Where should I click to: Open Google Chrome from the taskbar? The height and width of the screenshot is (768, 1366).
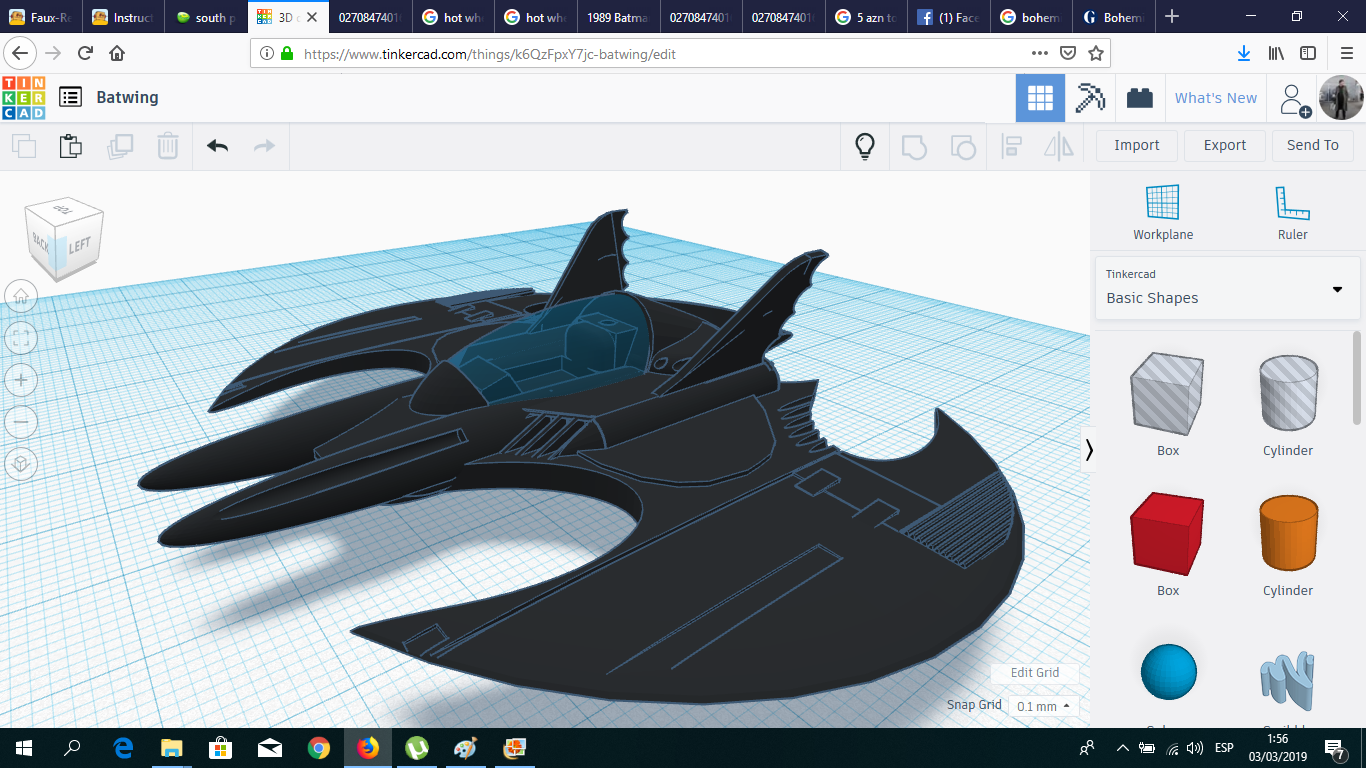point(319,748)
